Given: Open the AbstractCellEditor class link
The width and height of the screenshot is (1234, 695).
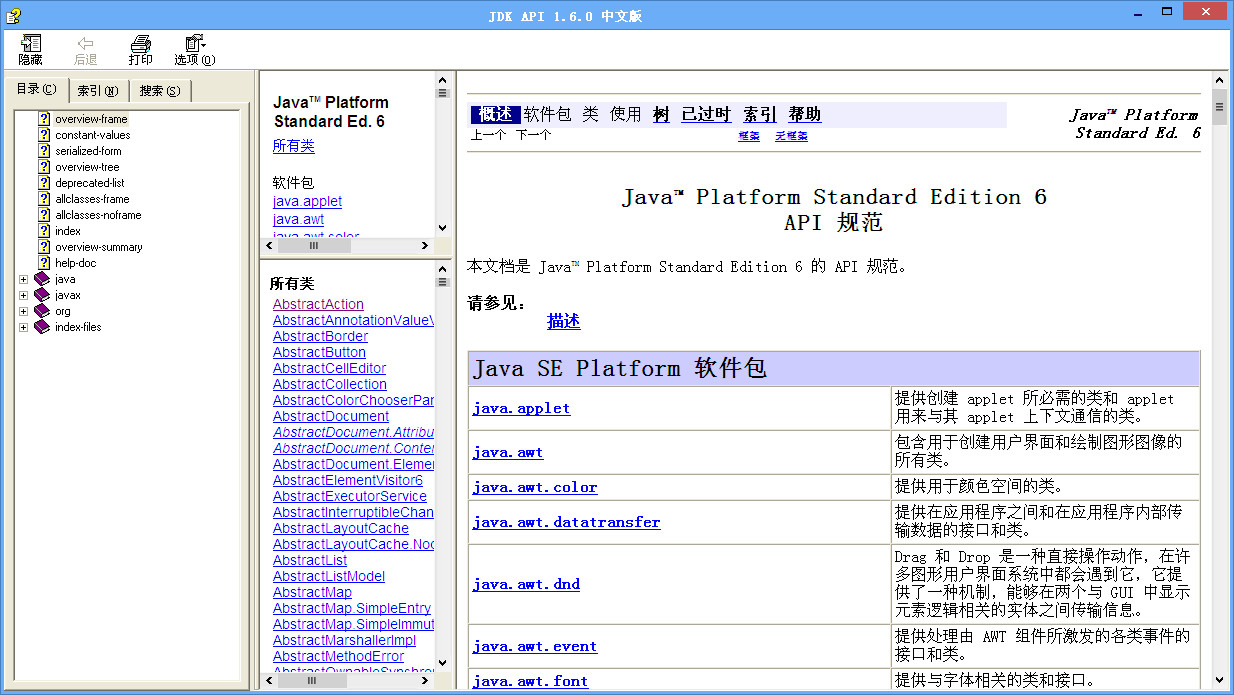Looking at the screenshot, I should pyautogui.click(x=329, y=368).
